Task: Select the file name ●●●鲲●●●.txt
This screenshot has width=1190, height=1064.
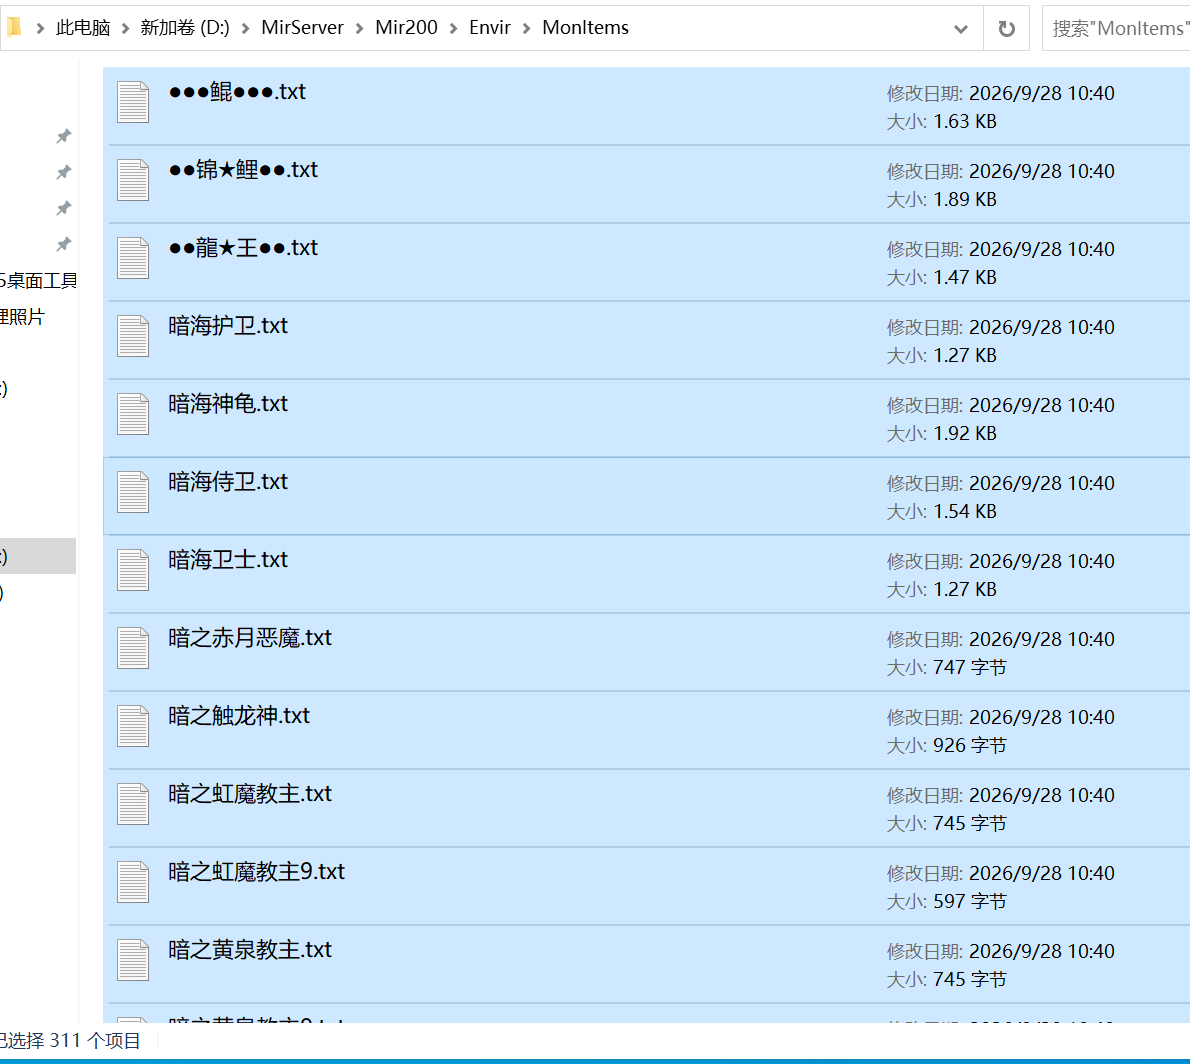Action: [237, 92]
